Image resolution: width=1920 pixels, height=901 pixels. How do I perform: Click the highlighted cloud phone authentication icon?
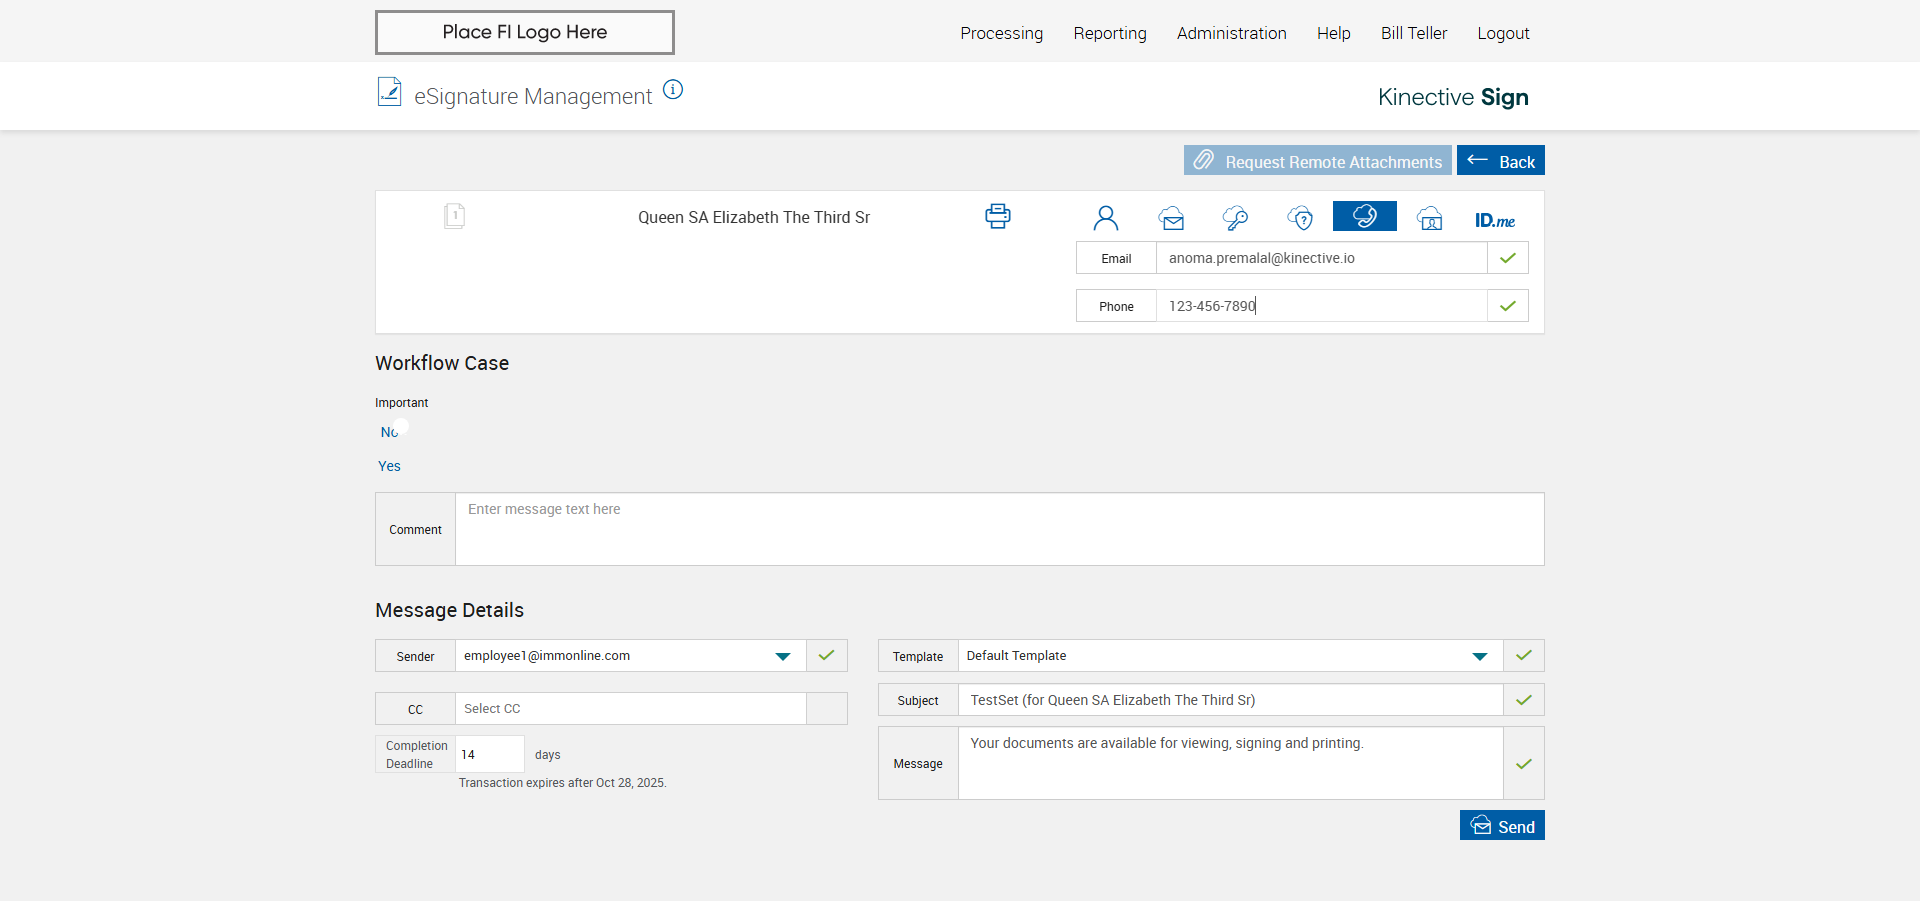coord(1364,216)
